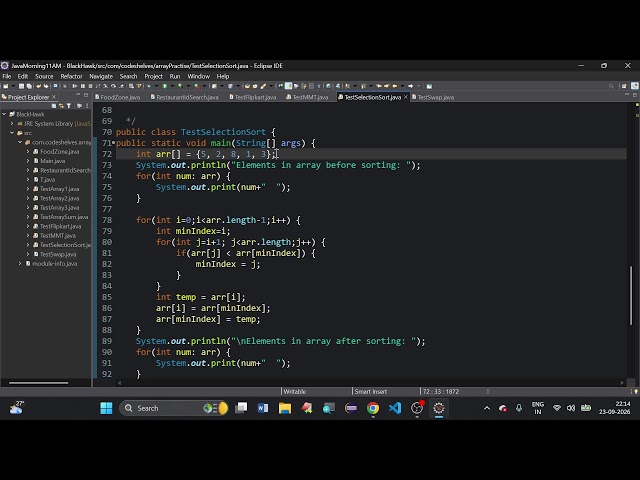
Task: Open Back history dropdown arrow
Action: click(402, 86)
